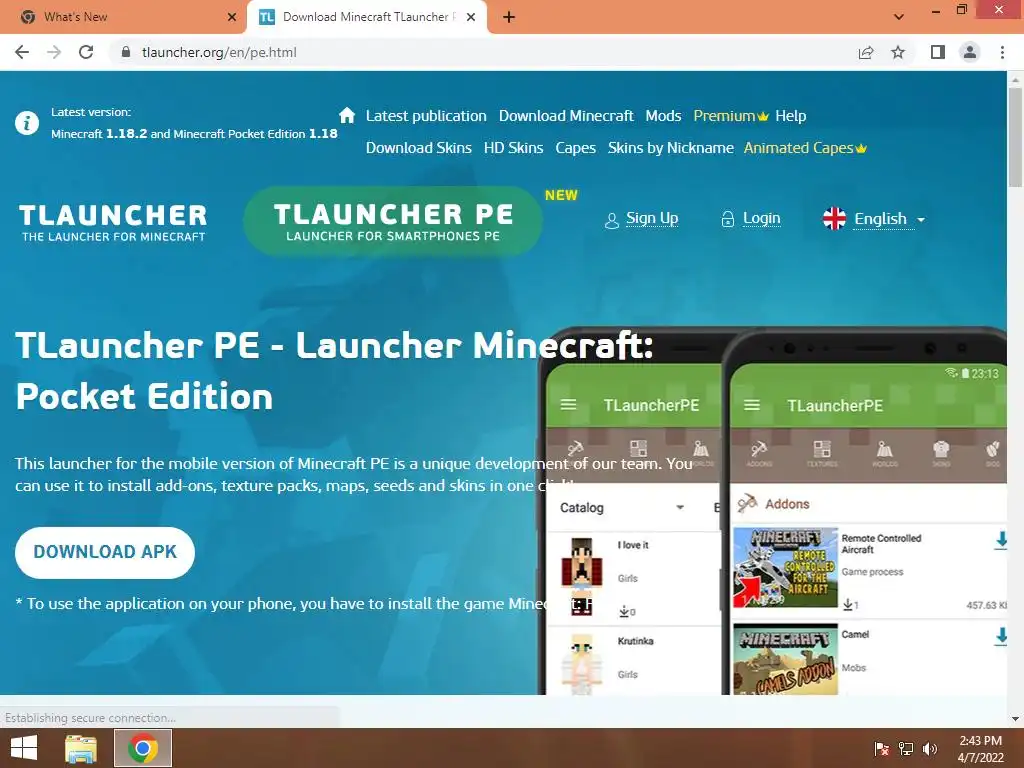Click the Action Center flag tray icon
Viewport: 1024px width, 768px height.
tap(882, 749)
